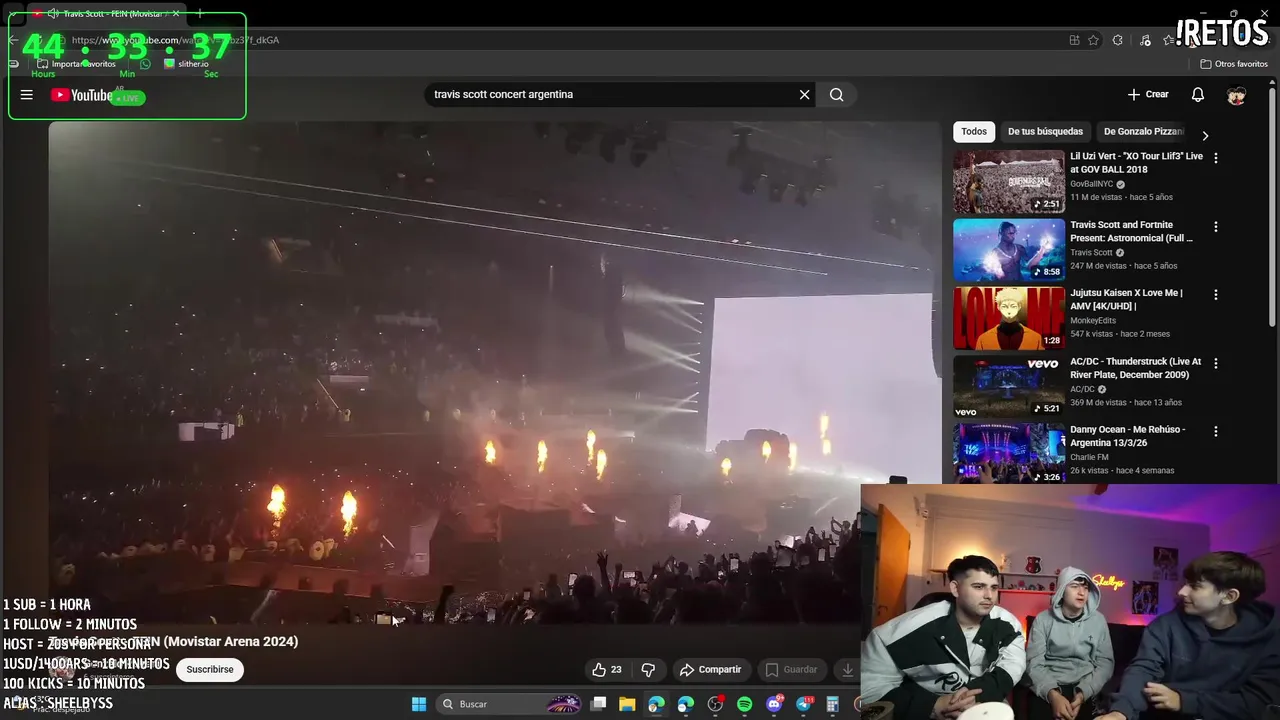Open the Crear upload menu

pos(1148,94)
